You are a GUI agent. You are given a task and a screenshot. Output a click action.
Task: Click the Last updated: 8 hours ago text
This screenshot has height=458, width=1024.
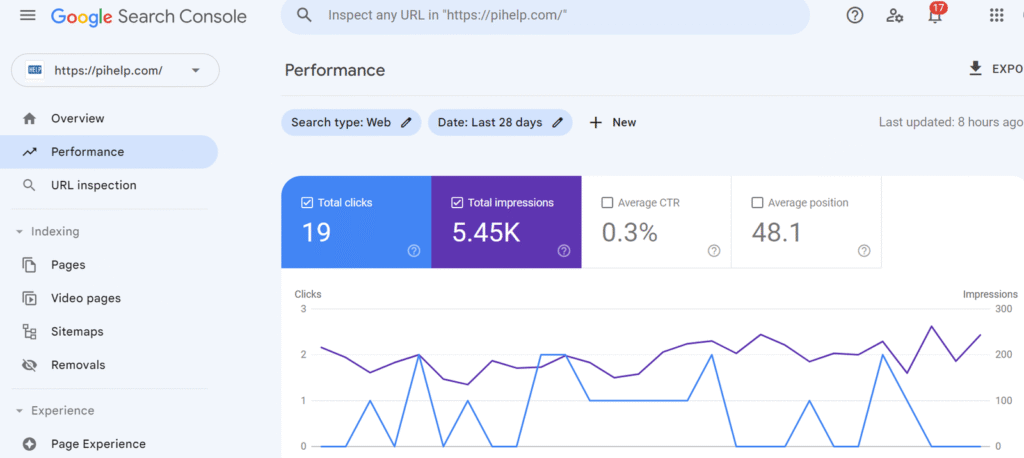[951, 122]
